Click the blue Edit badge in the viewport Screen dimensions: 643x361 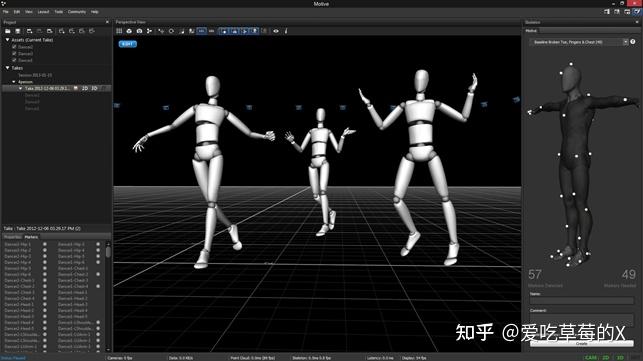pyautogui.click(x=128, y=44)
